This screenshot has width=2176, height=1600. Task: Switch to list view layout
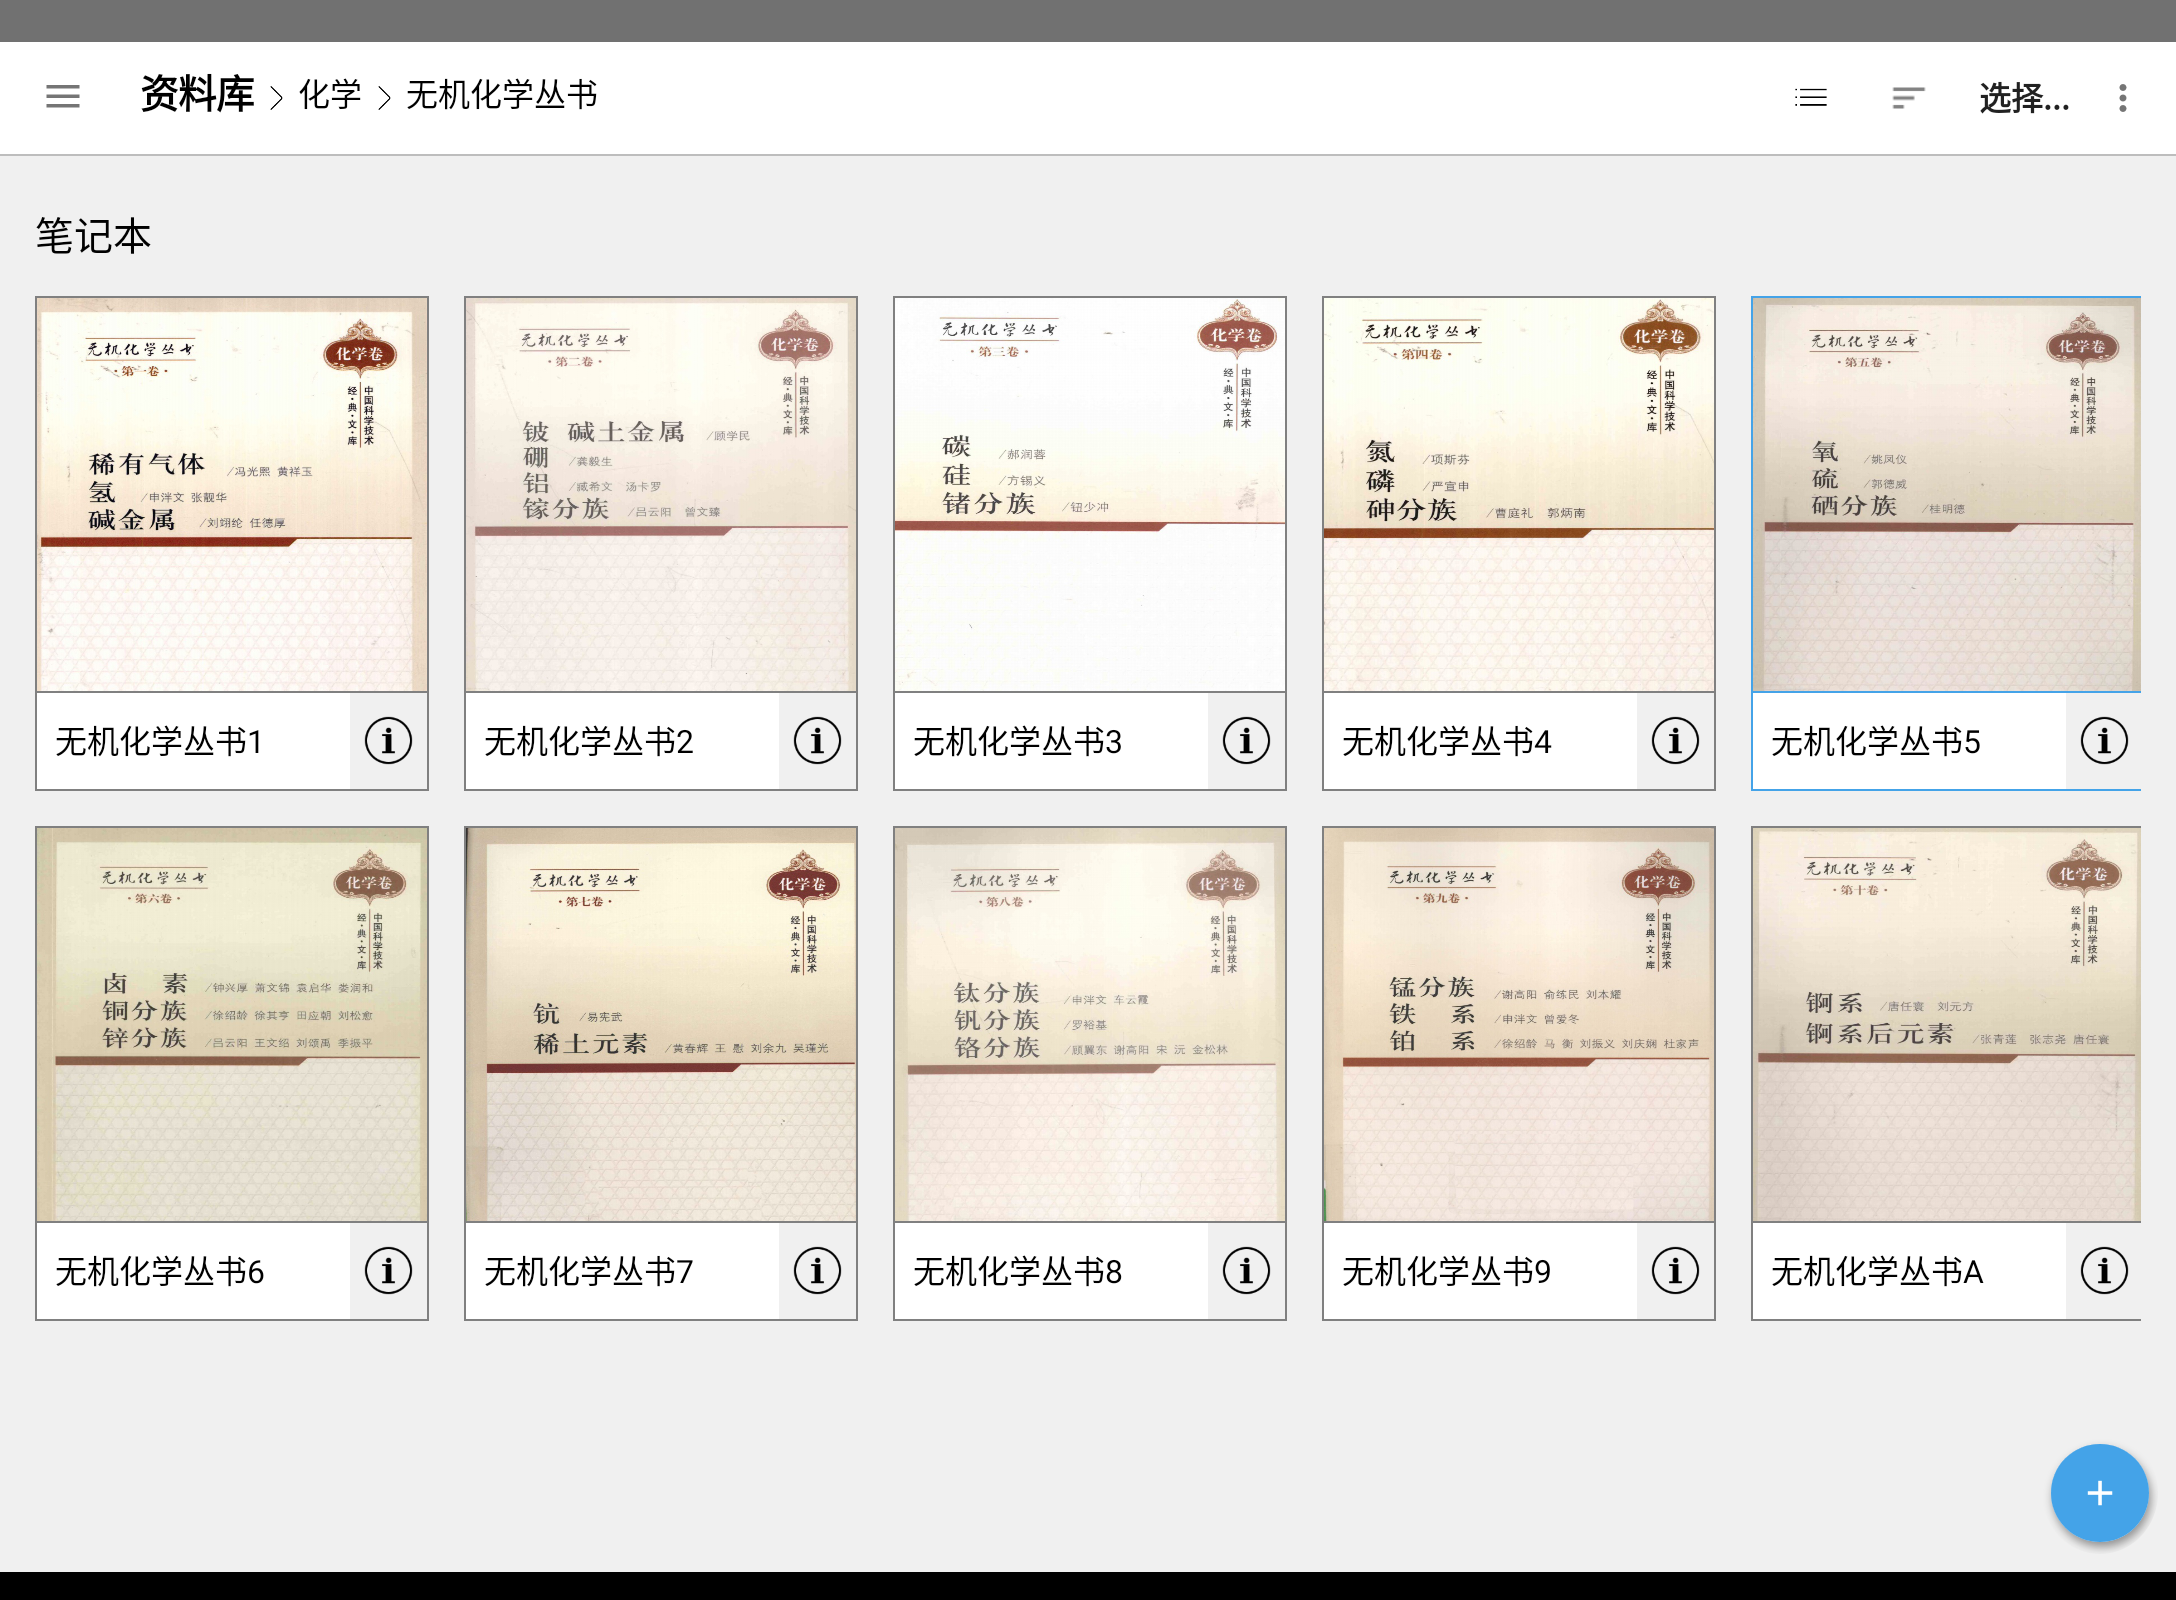coord(1810,97)
